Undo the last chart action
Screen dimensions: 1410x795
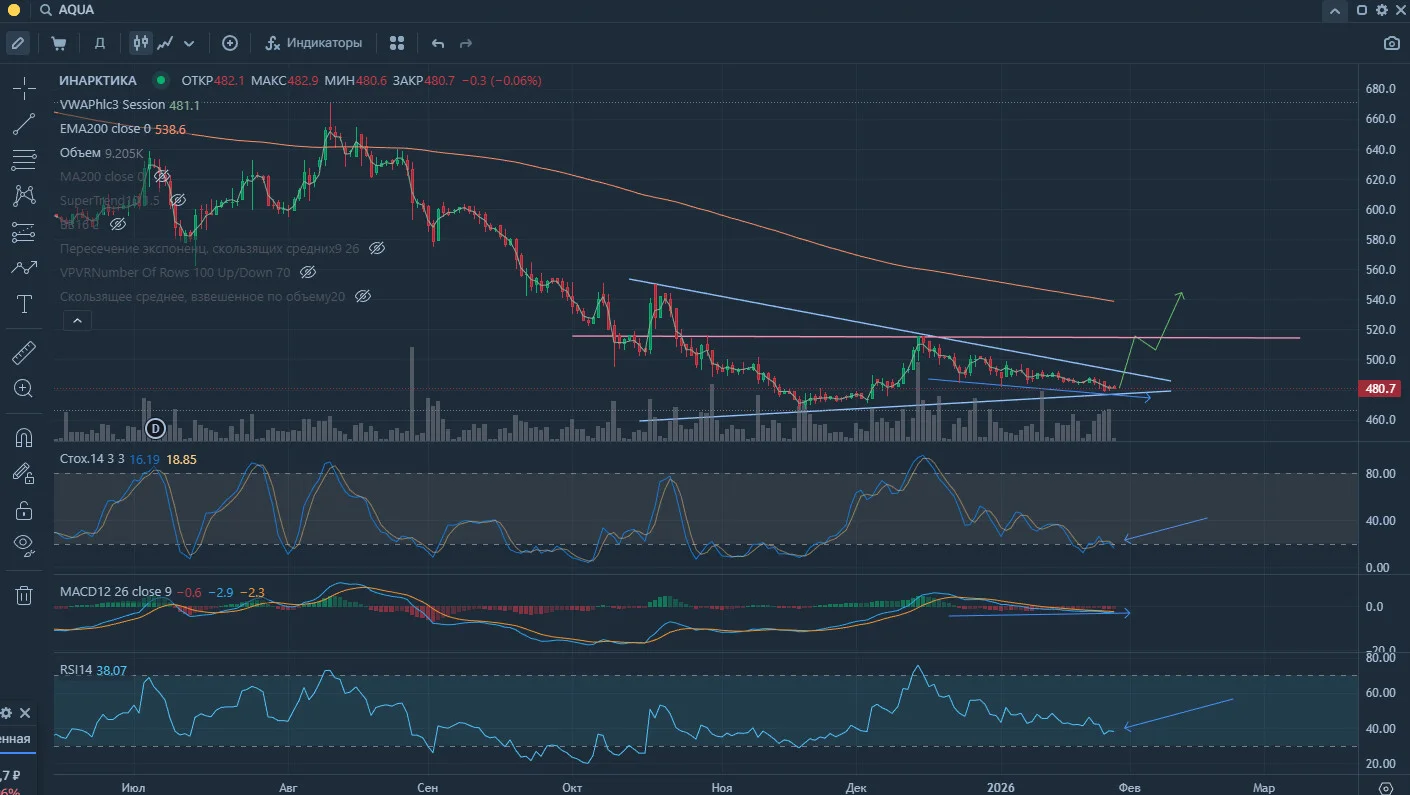[438, 43]
